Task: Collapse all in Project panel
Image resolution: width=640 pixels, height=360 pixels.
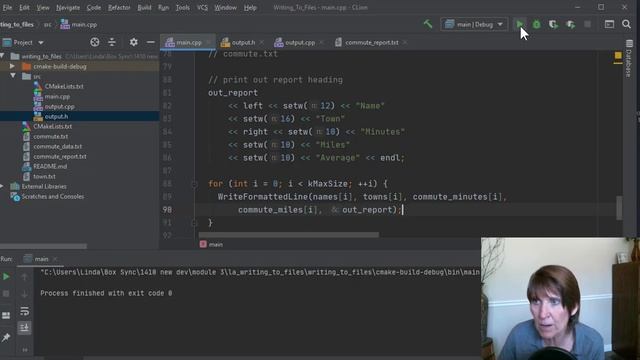Action: point(112,42)
